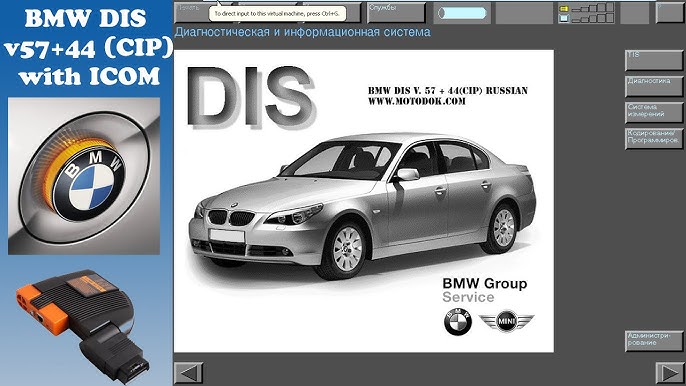Click the large DIS logo text
686x386 pixels.
pyautogui.click(x=251, y=97)
